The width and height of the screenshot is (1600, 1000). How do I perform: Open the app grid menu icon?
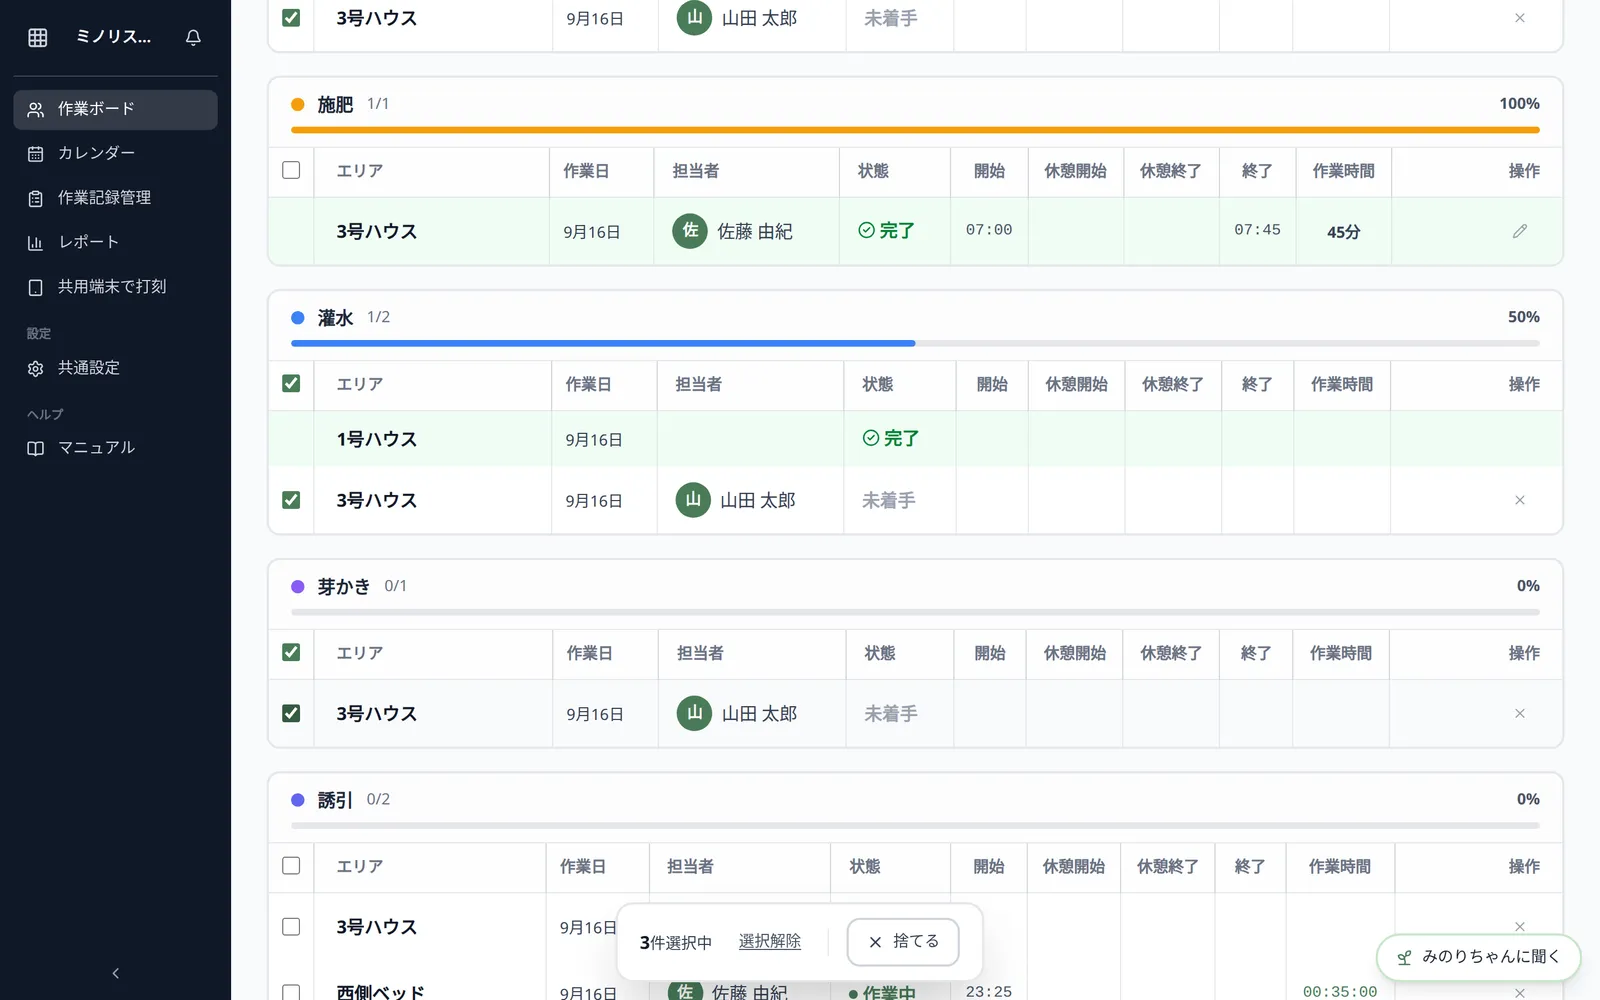click(38, 38)
